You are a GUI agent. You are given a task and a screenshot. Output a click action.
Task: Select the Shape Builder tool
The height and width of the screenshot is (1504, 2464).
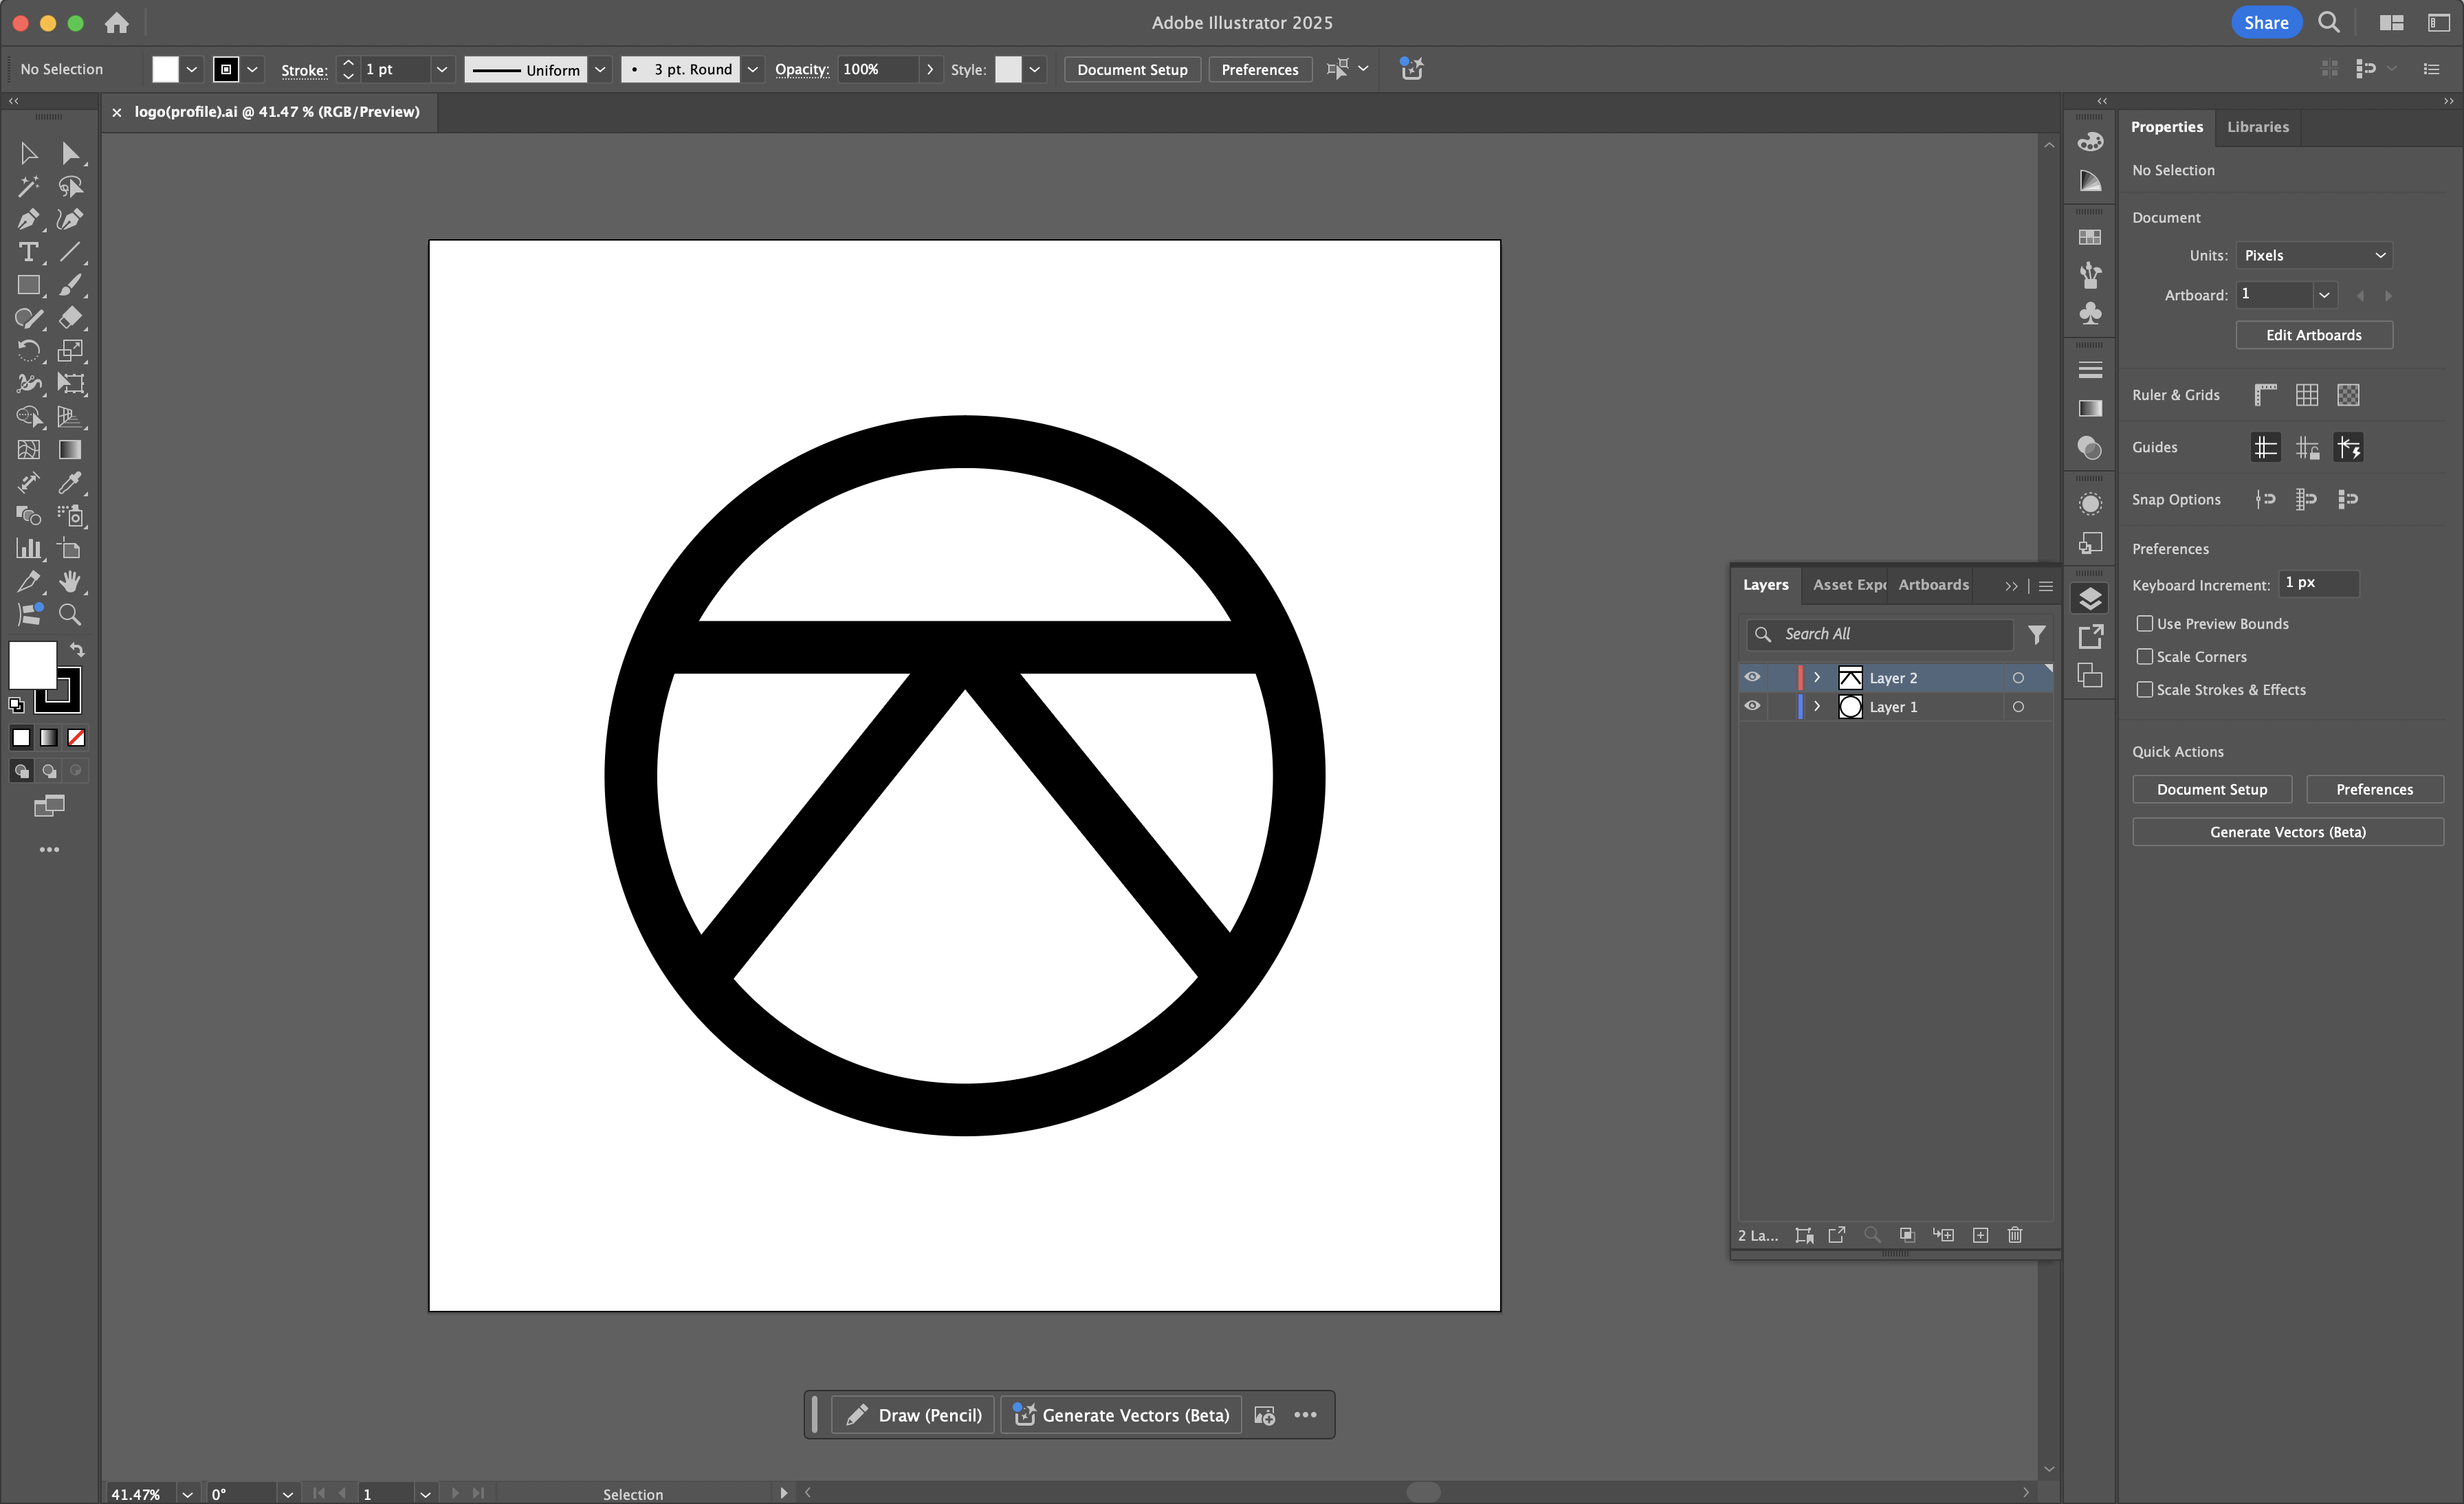tap(28, 417)
